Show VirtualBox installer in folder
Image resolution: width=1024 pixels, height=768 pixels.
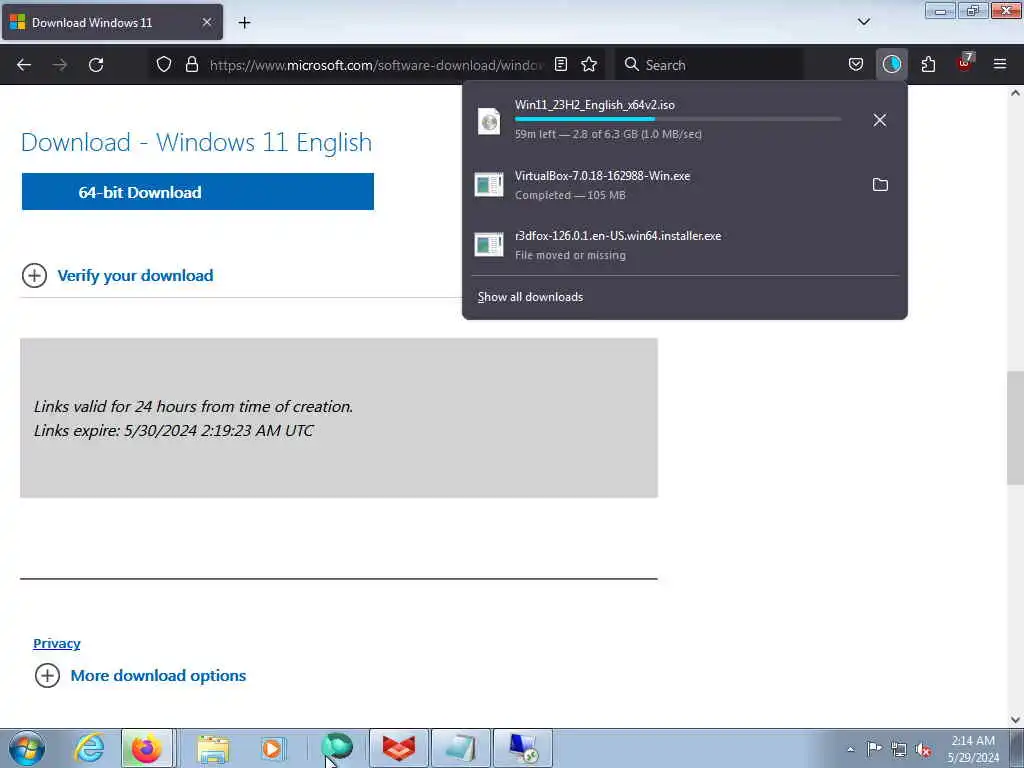pos(880,185)
